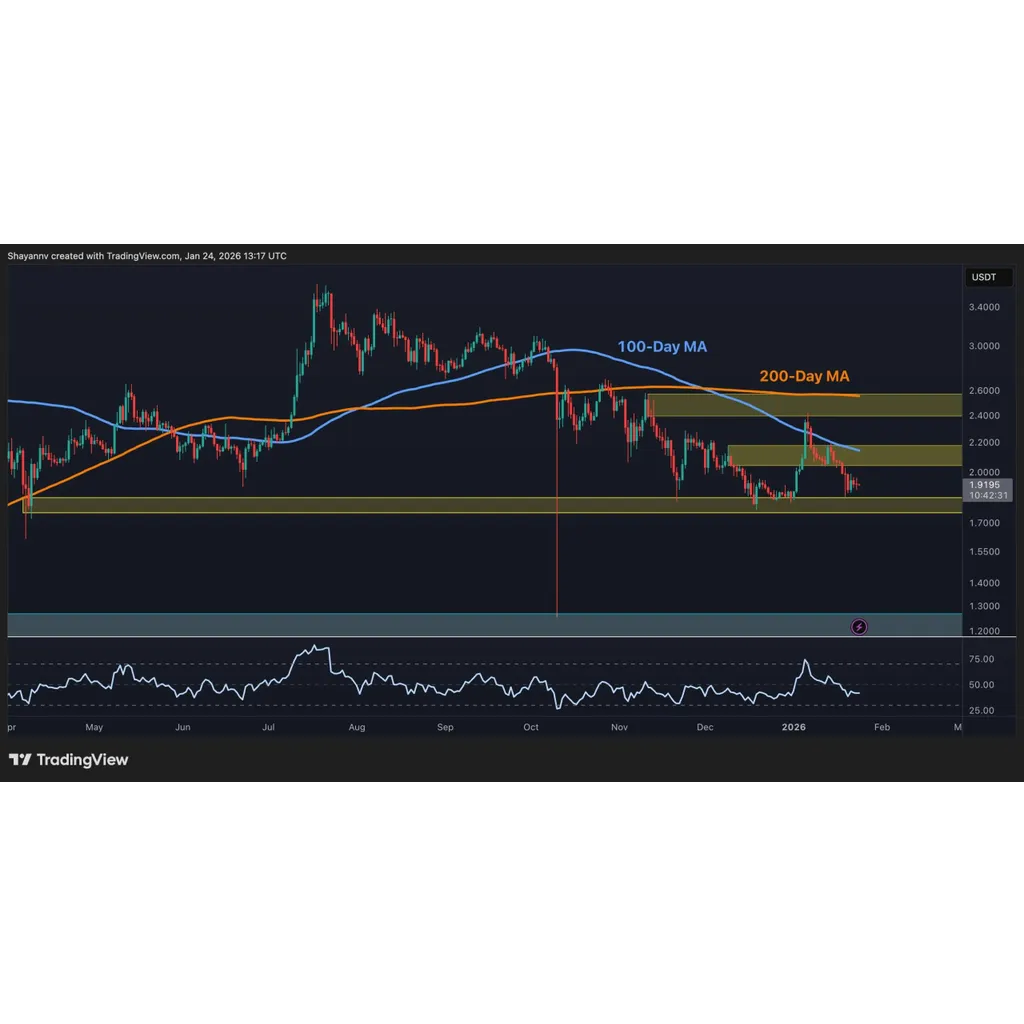Viewport: 1024px width, 1024px height.
Task: Click the RSI 50.00 level label
Action: tap(981, 684)
